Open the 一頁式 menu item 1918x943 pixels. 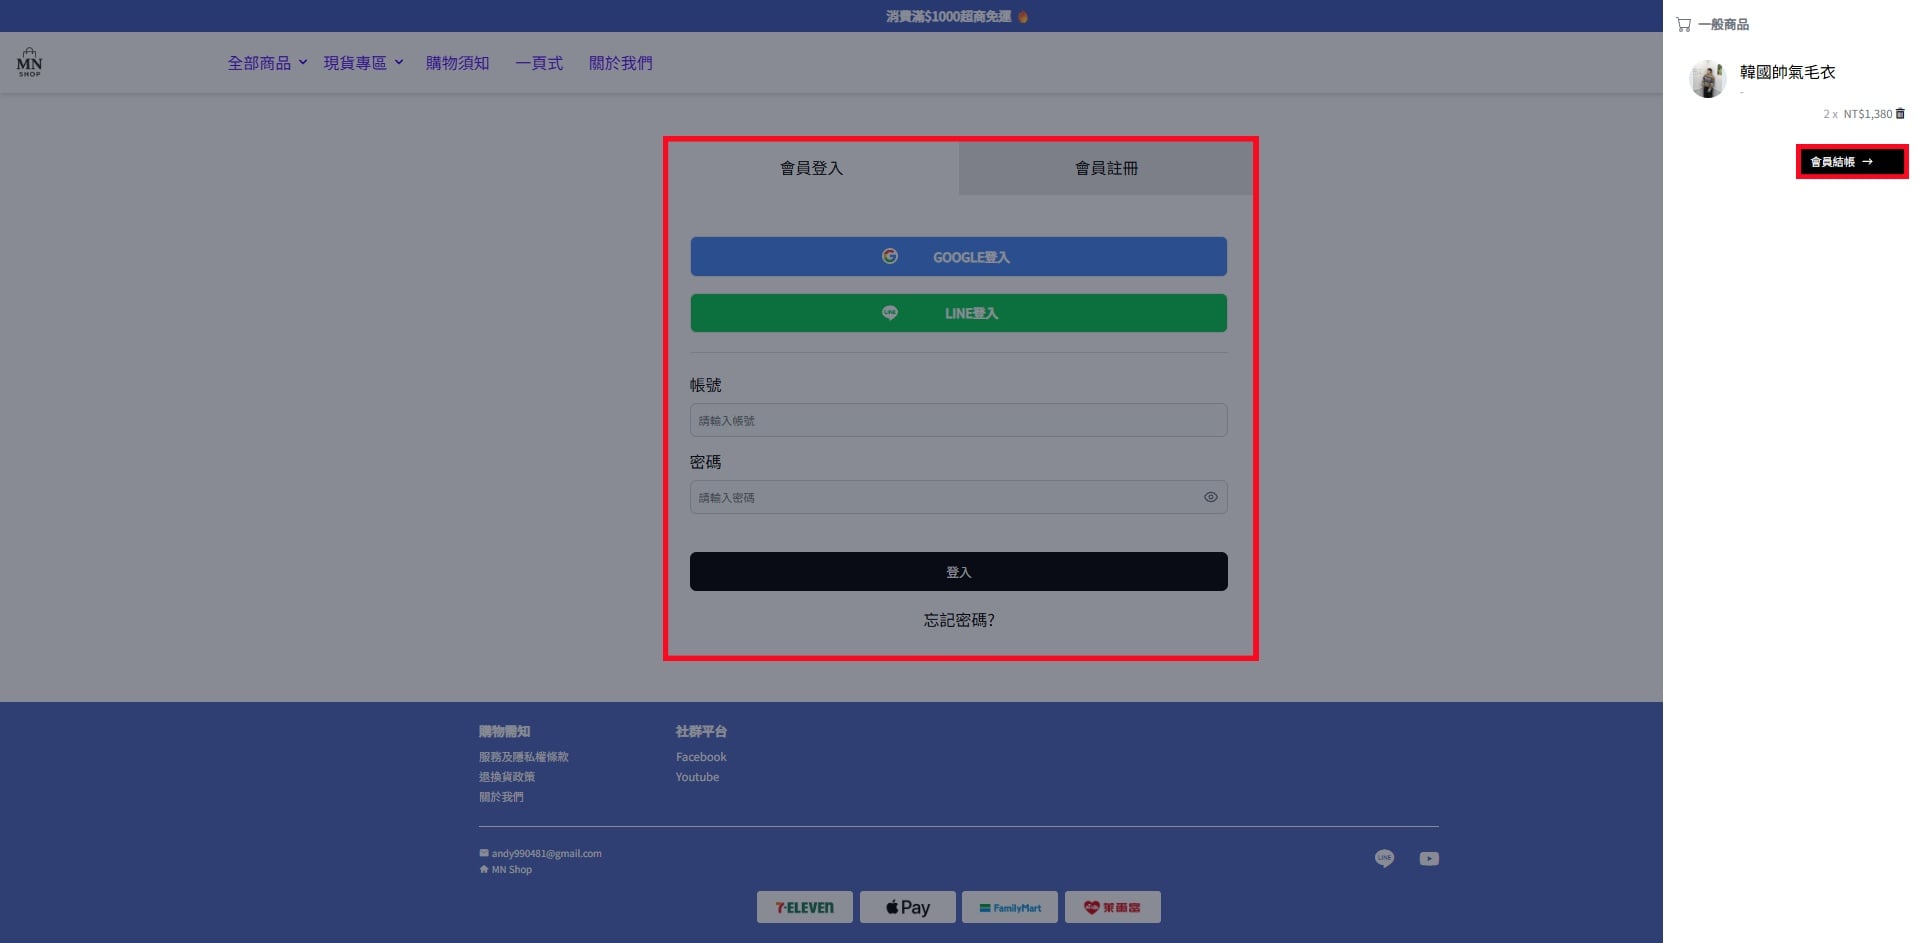tap(539, 63)
